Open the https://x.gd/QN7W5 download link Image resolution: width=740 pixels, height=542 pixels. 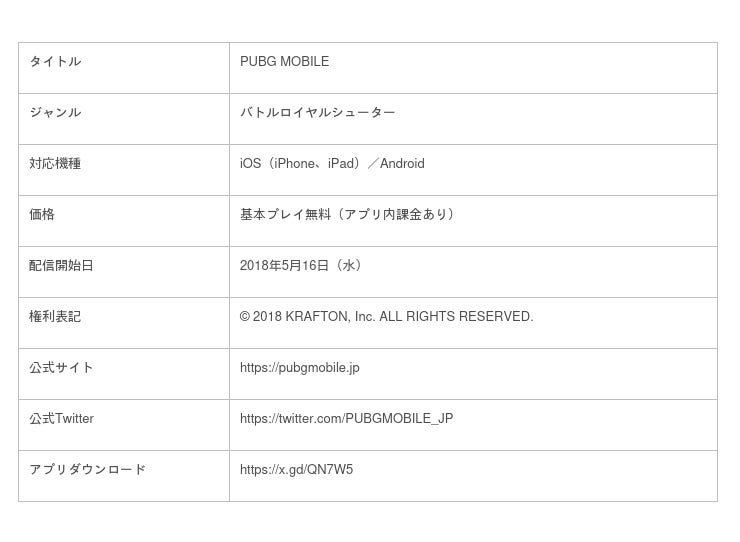[x=296, y=470]
